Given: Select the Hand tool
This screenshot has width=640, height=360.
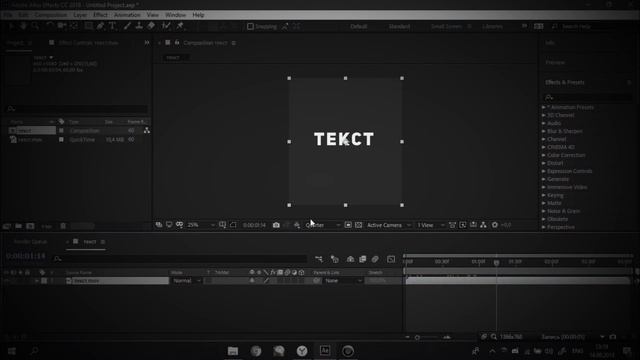Looking at the screenshot, I should tap(23, 26).
